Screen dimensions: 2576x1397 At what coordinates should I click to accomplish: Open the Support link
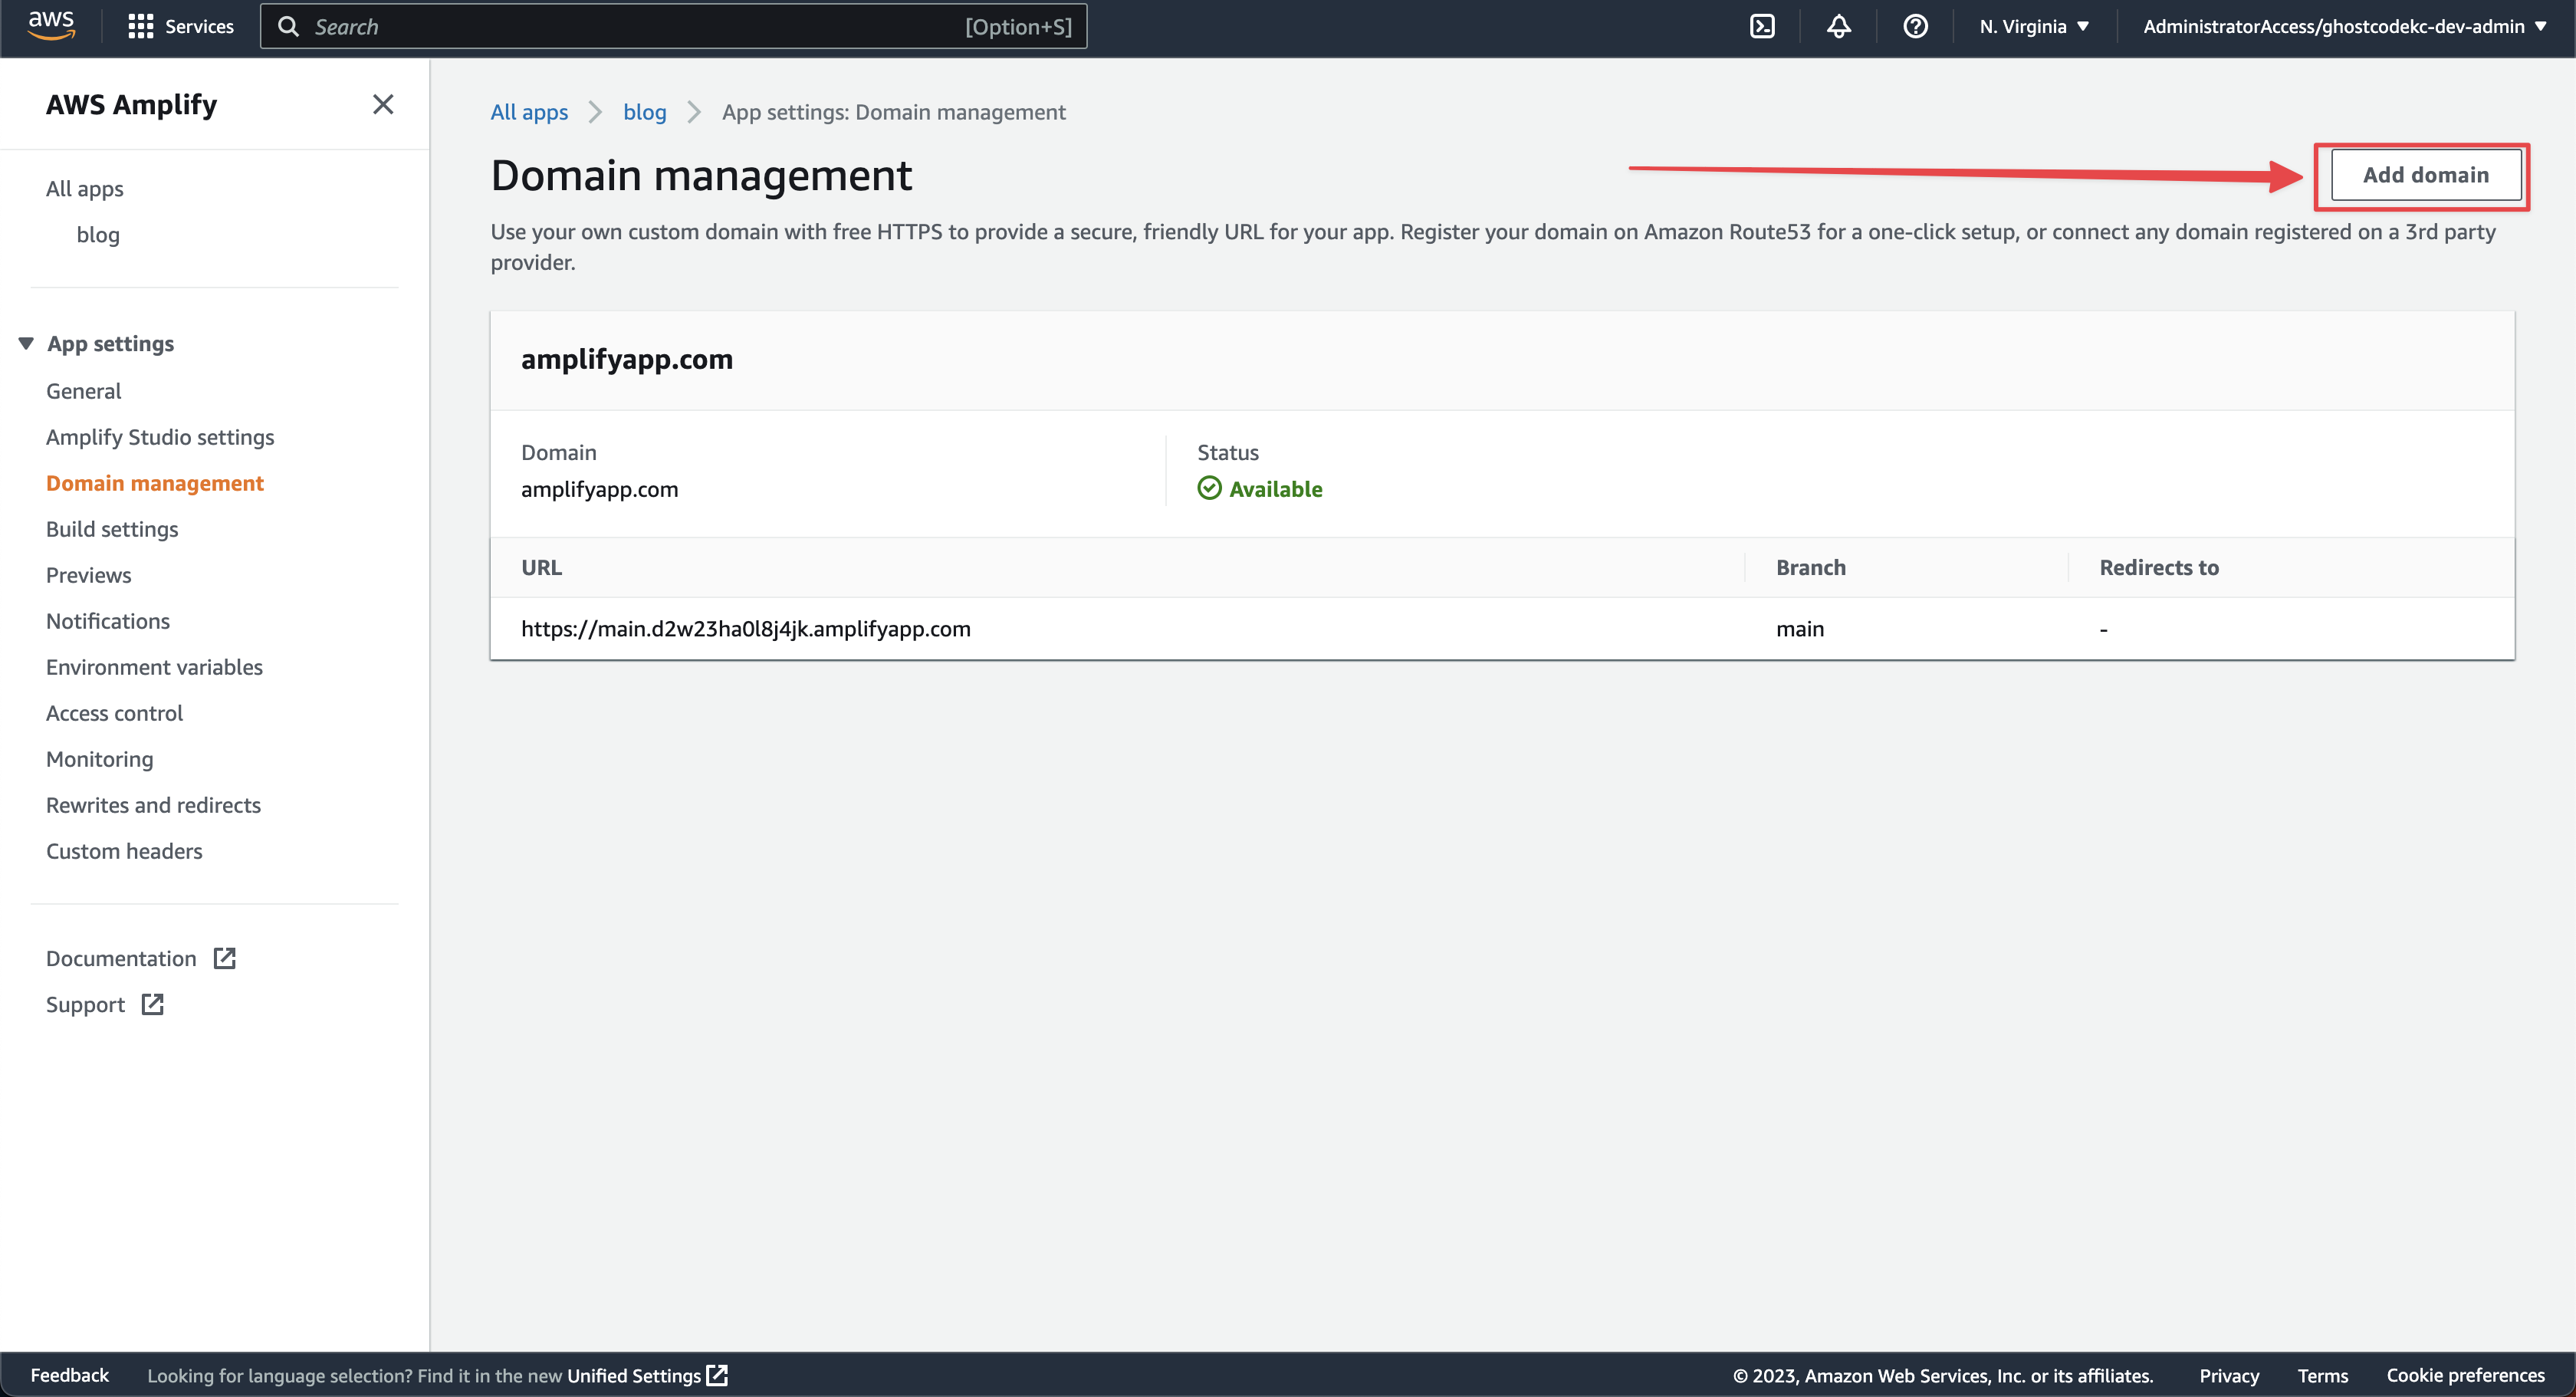point(86,1004)
